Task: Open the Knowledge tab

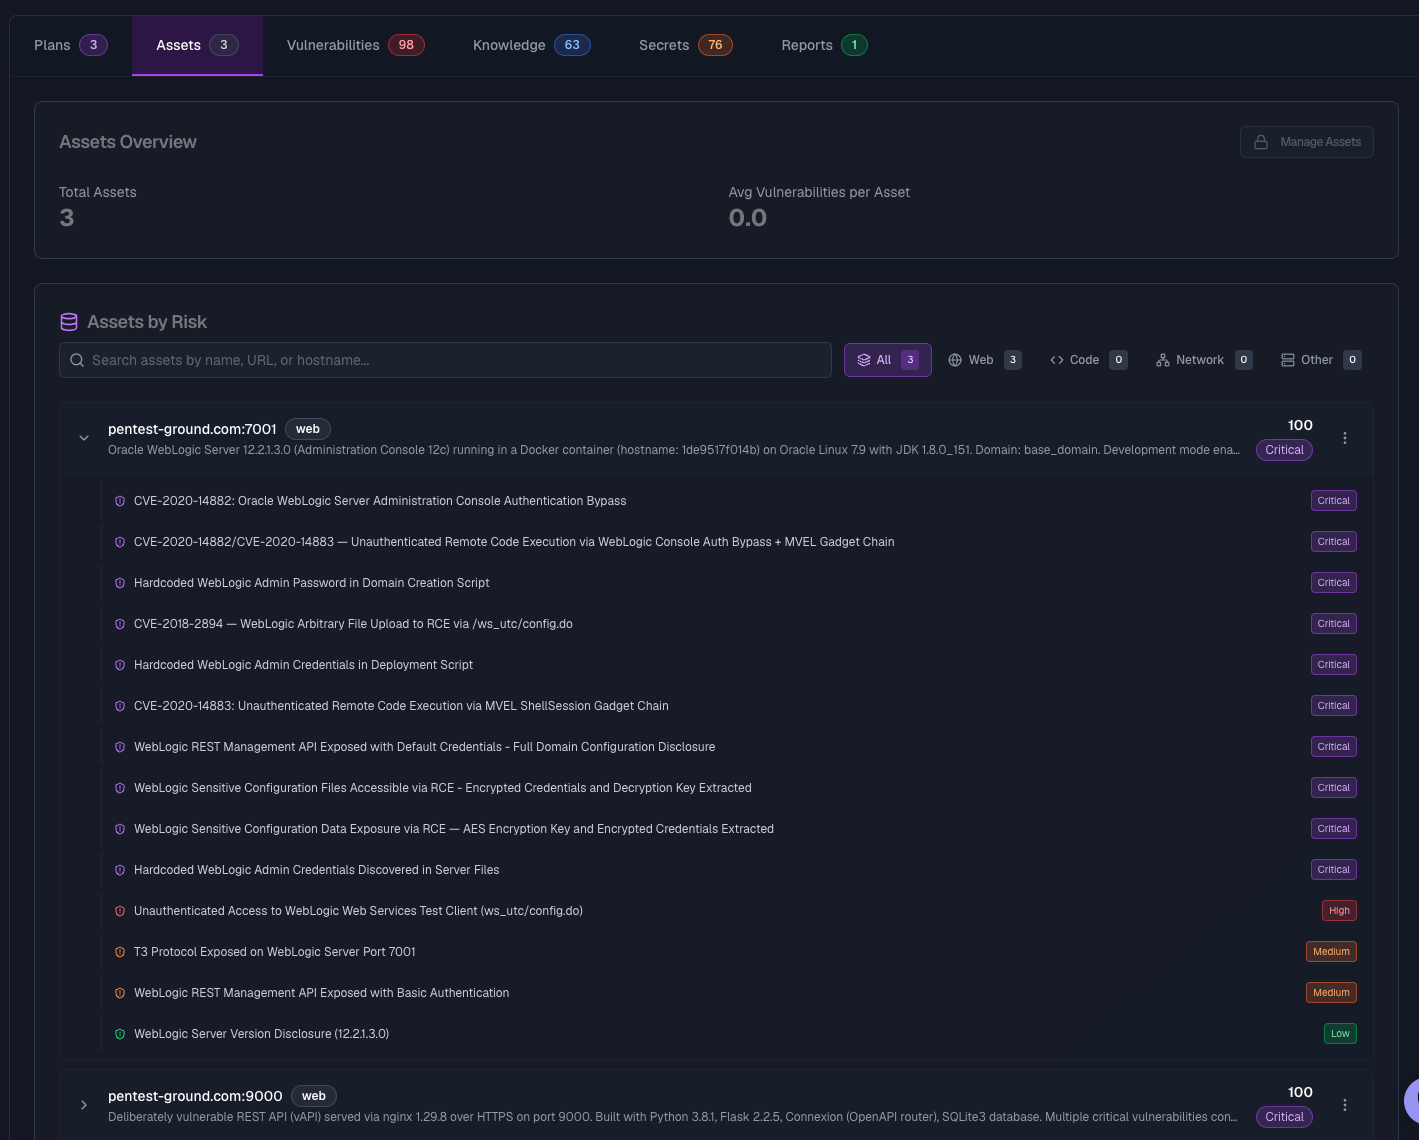Action: pyautogui.click(x=531, y=45)
